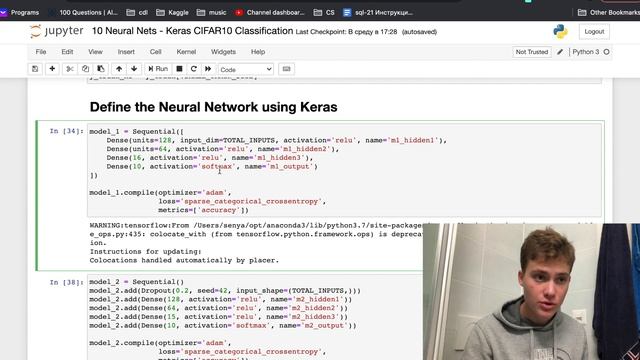
Task: Interrupt the kernel with stop icon
Action: point(179,69)
